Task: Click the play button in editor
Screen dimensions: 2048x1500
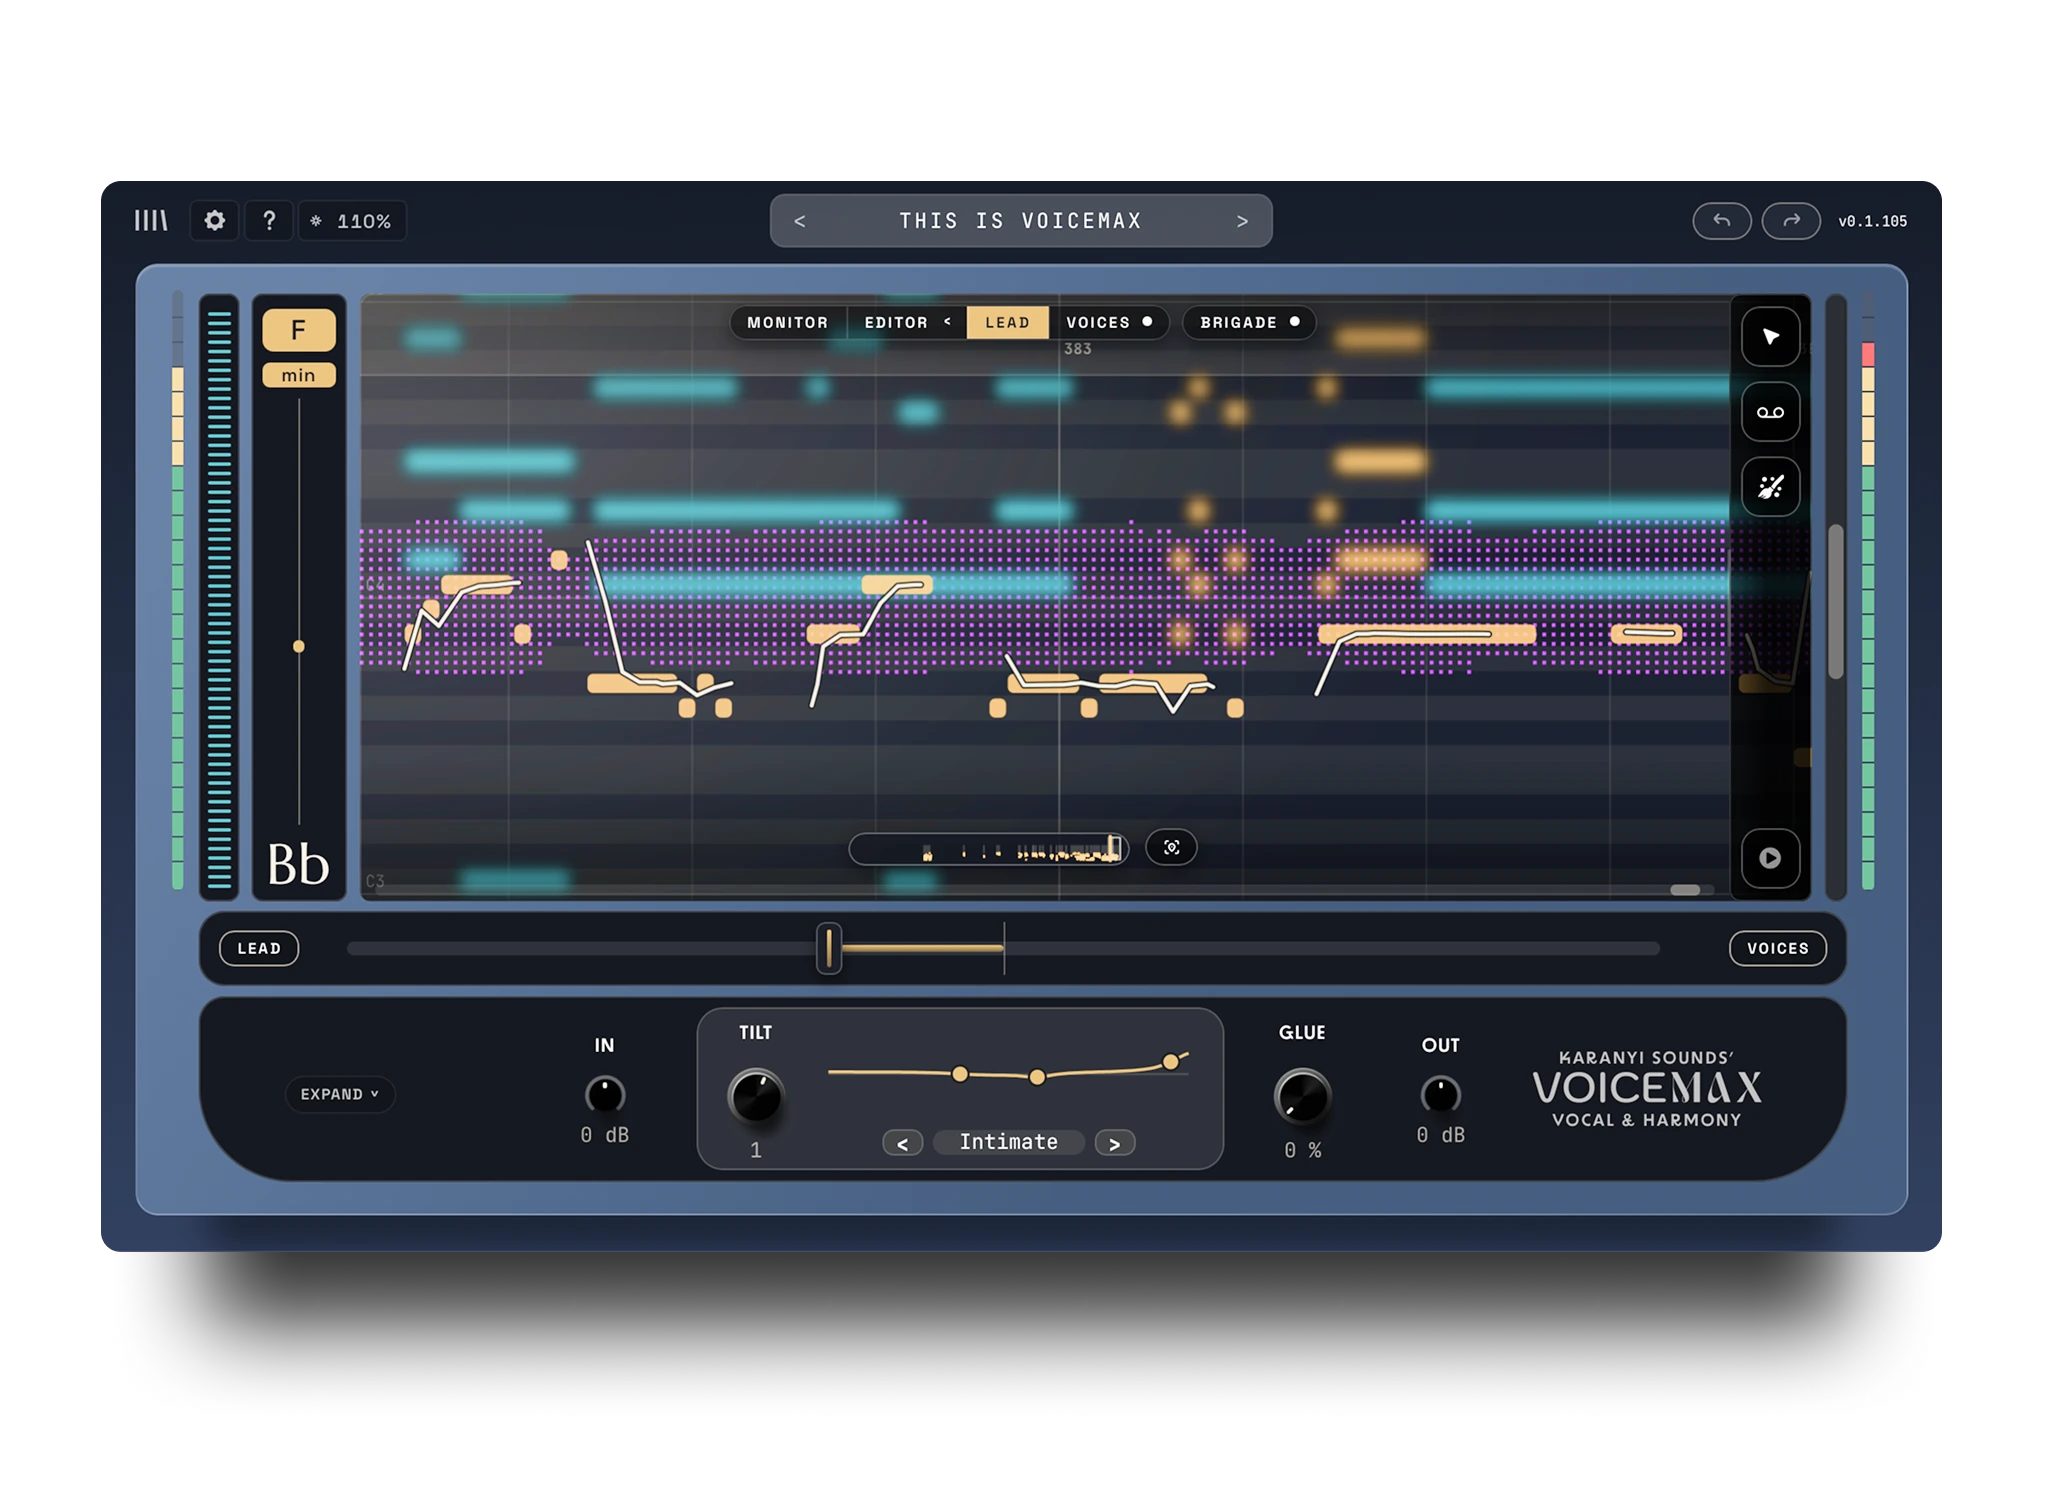Action: 1770,858
